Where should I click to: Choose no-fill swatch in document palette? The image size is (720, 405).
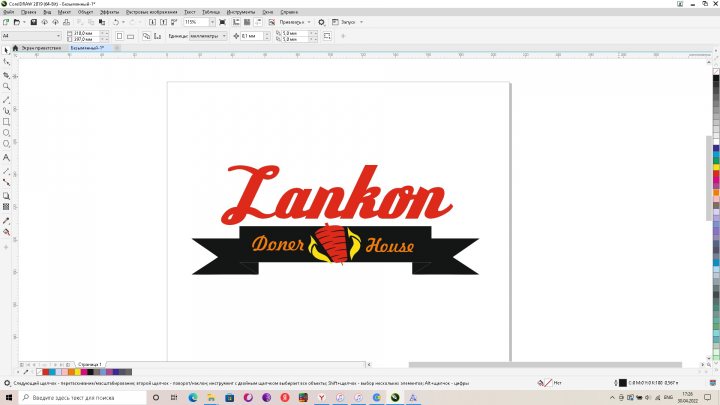[39, 372]
